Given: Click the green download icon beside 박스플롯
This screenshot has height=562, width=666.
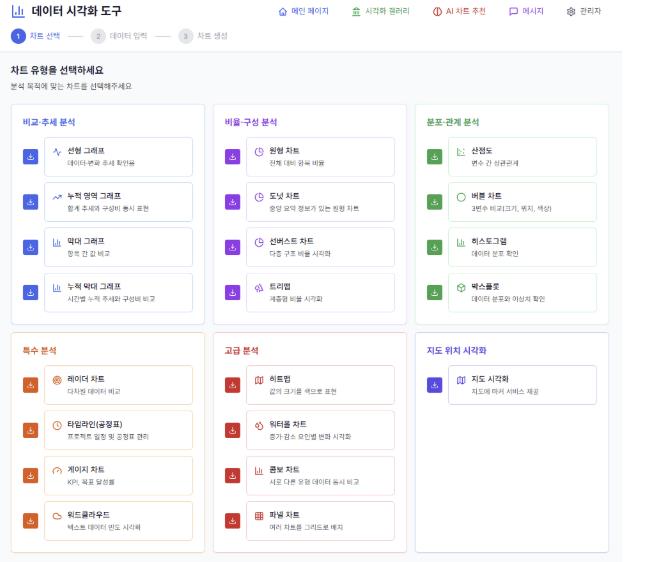Looking at the screenshot, I should (434, 292).
